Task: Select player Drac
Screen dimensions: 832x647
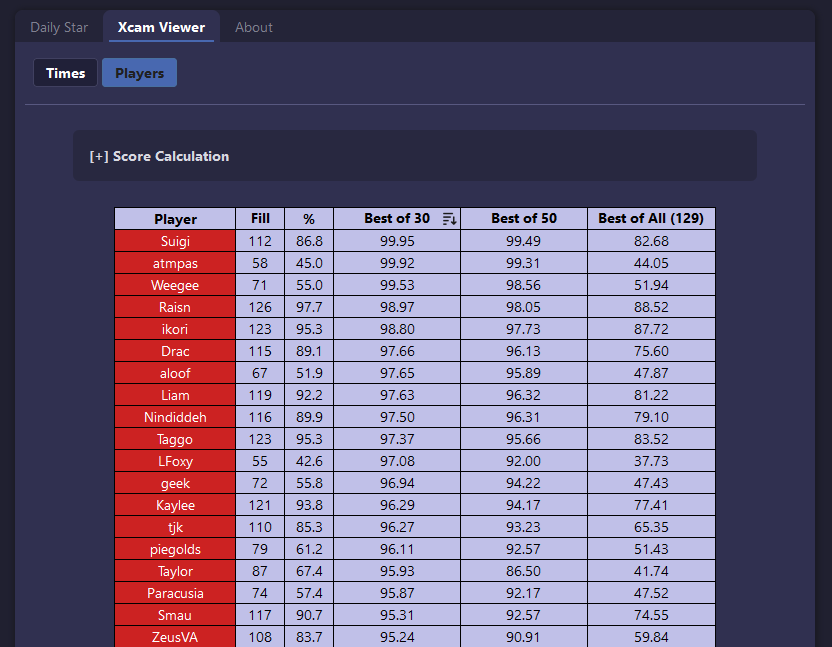Action: click(175, 351)
